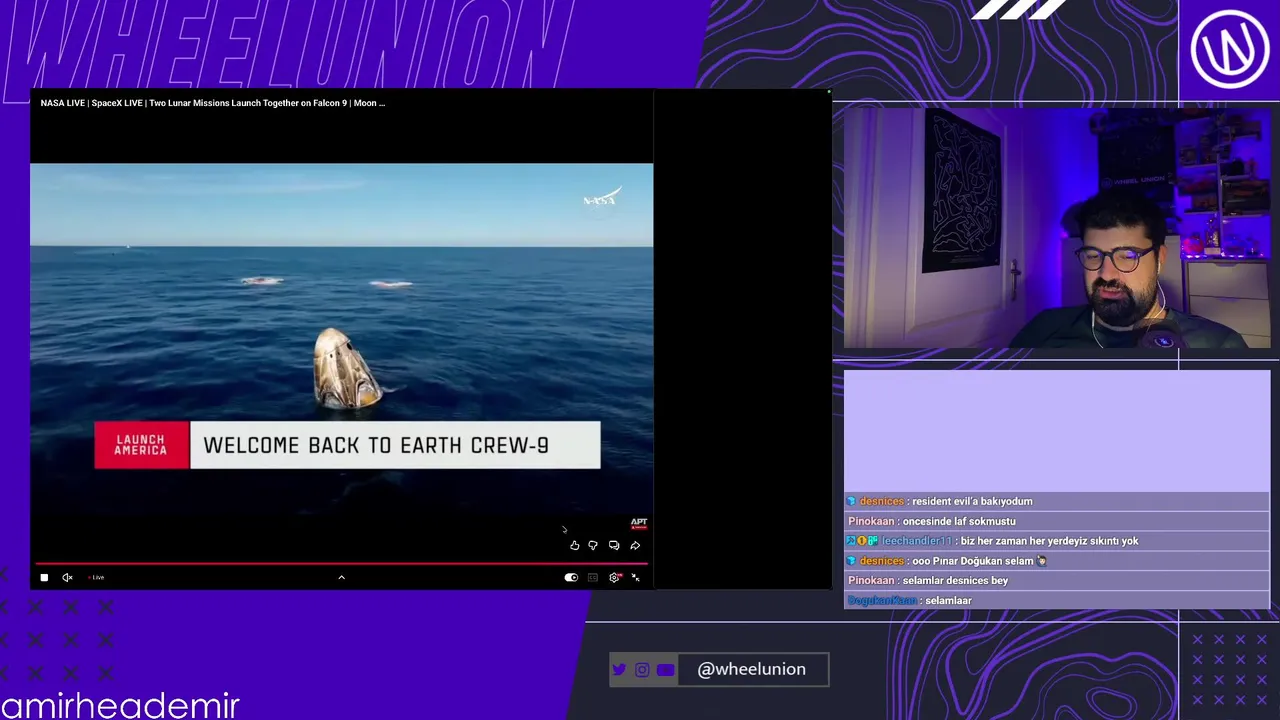Click the waving emoji after 'Doğukan selam'

pos(1042,561)
